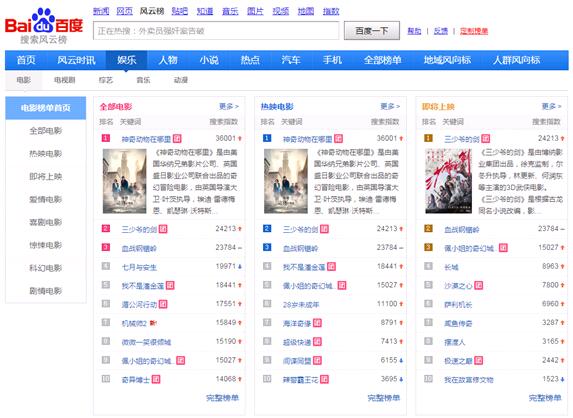Screen dimensions: 573x418
Task: Select 科幻电影 in the left sidebar
Action: click(x=46, y=268)
